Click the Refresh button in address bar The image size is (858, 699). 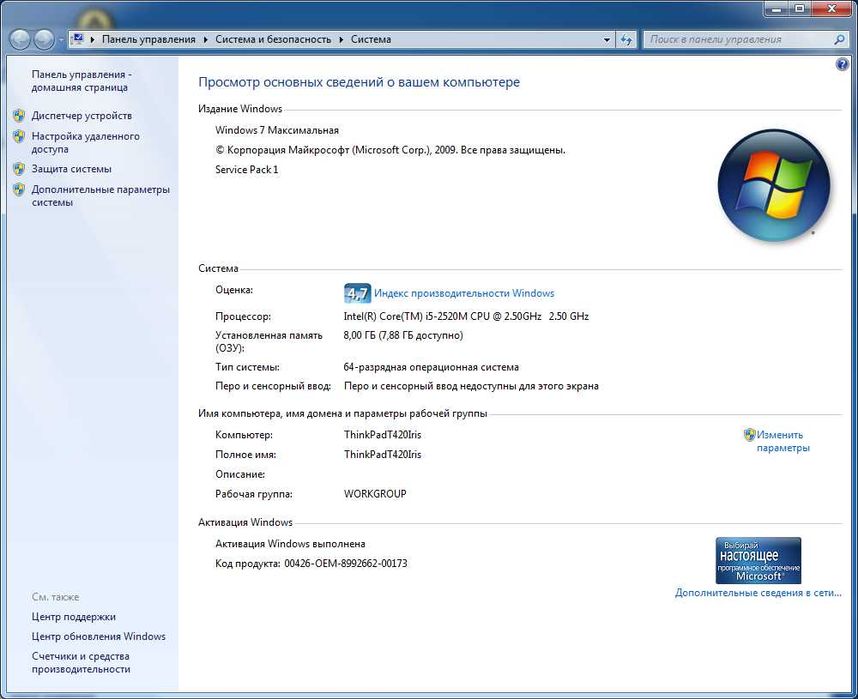627,40
